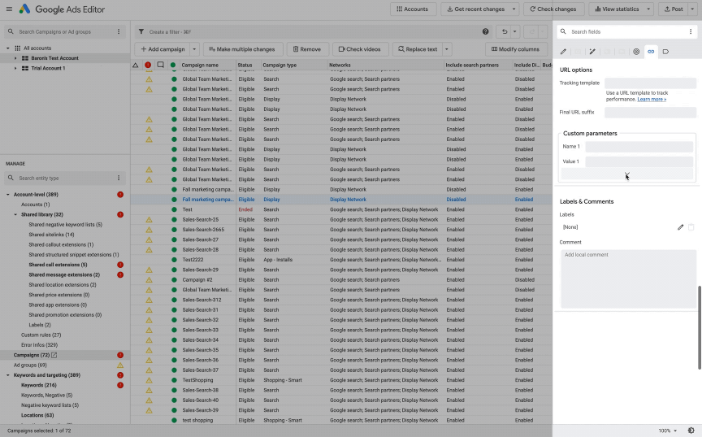
Task: Open the undo history dropdown arrow
Action: [515, 32]
